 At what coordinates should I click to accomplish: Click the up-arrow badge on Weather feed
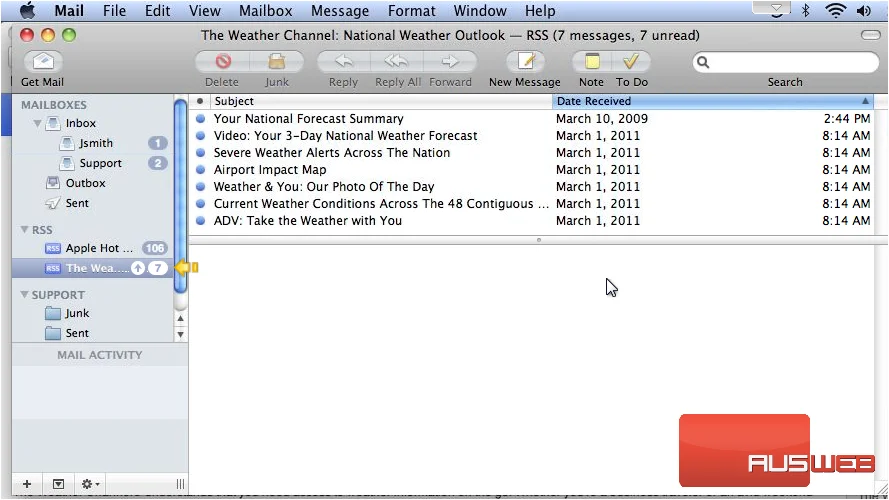[138, 268]
